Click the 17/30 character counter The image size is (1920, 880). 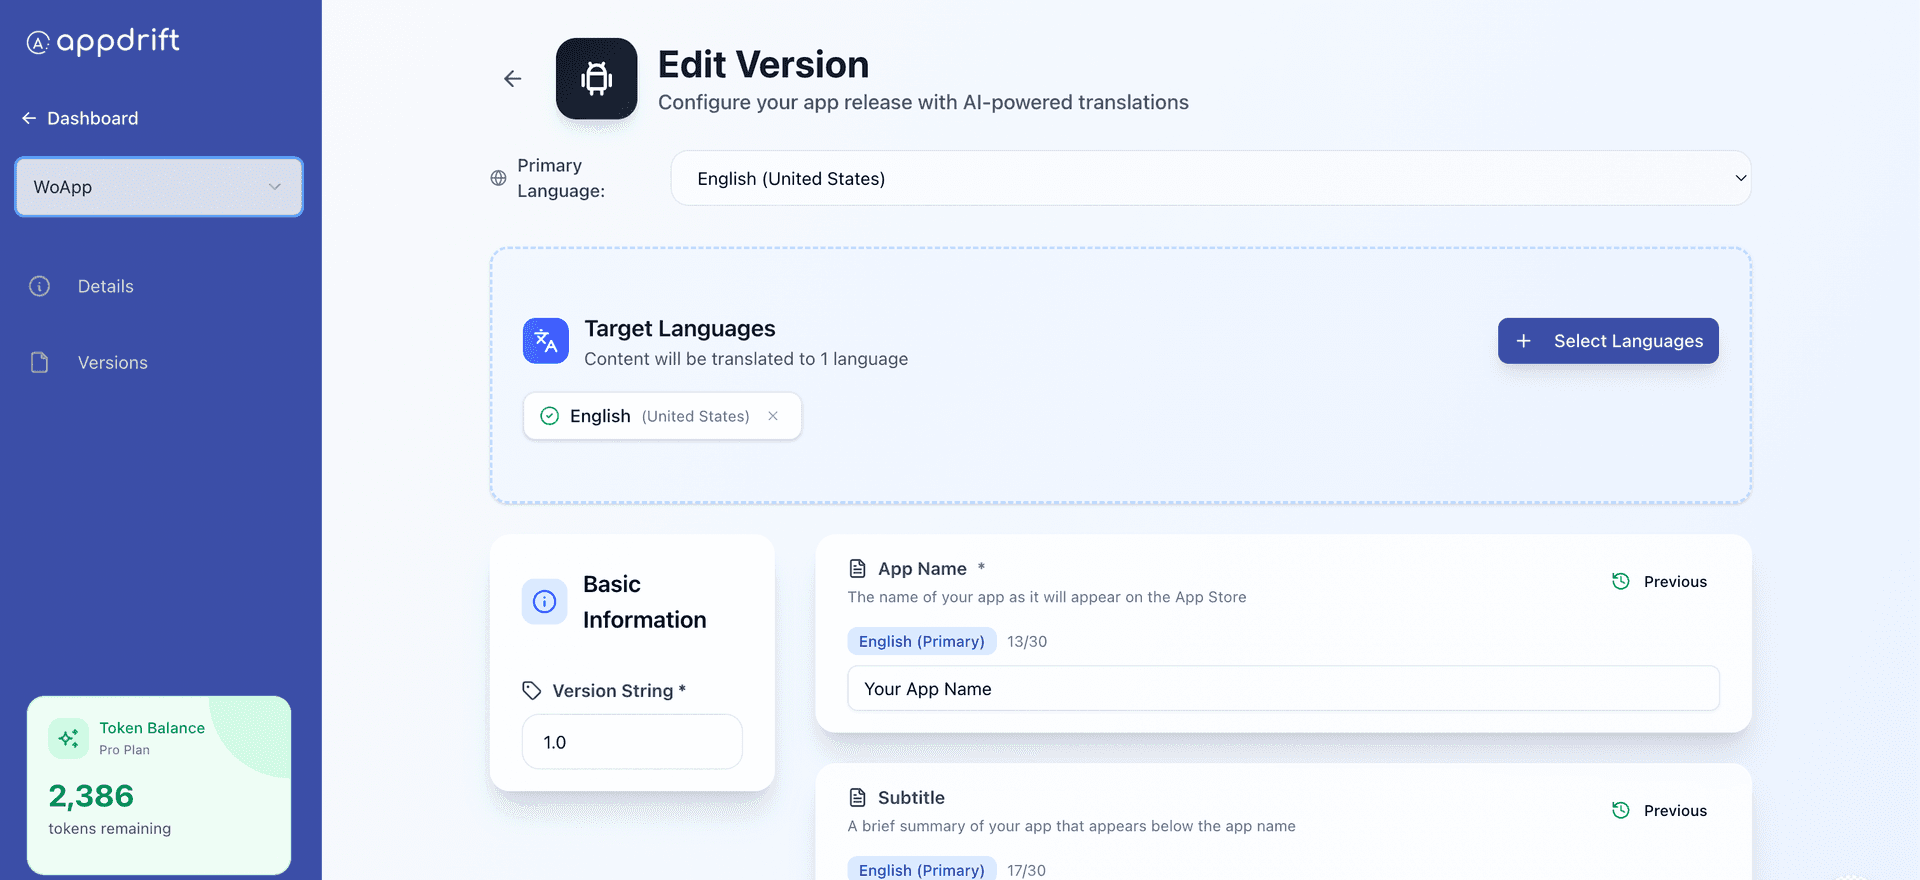point(1026,870)
